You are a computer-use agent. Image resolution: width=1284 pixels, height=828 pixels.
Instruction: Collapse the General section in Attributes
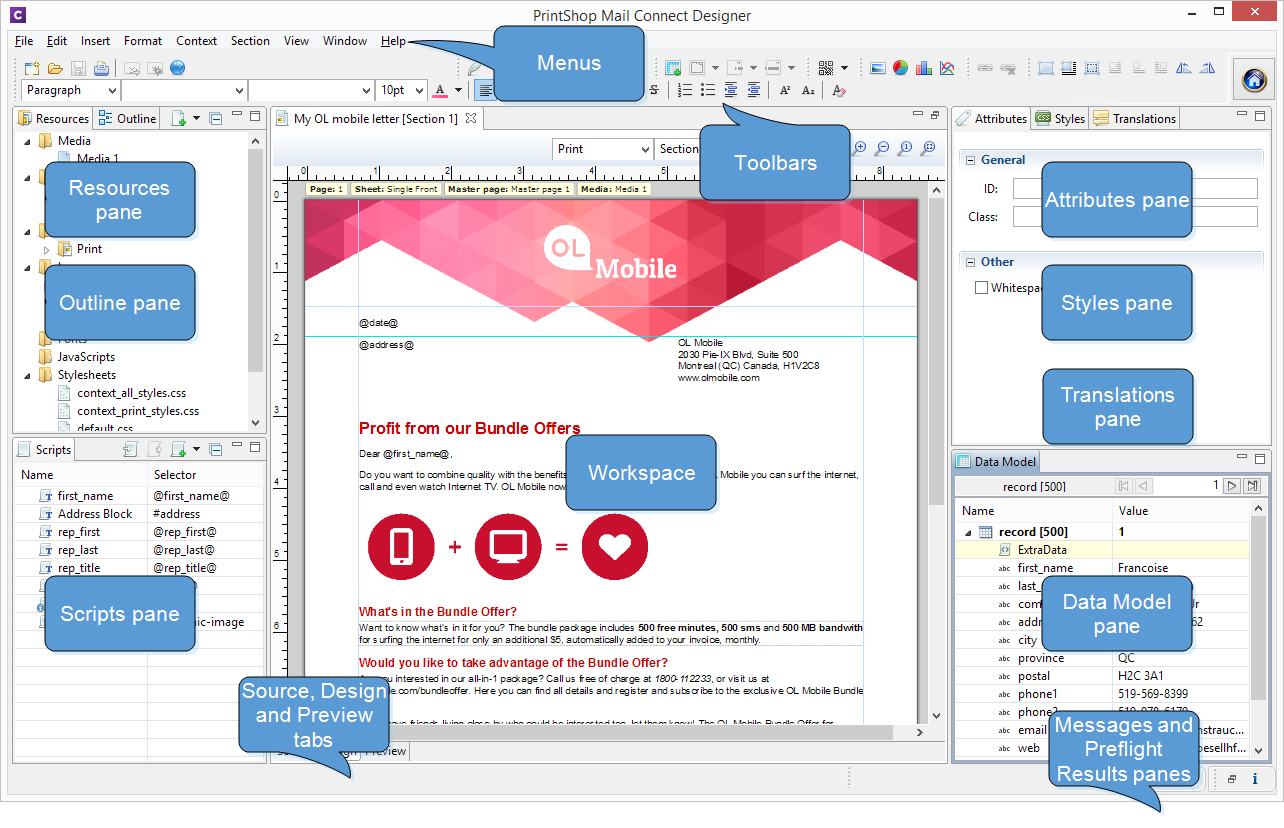coord(969,160)
